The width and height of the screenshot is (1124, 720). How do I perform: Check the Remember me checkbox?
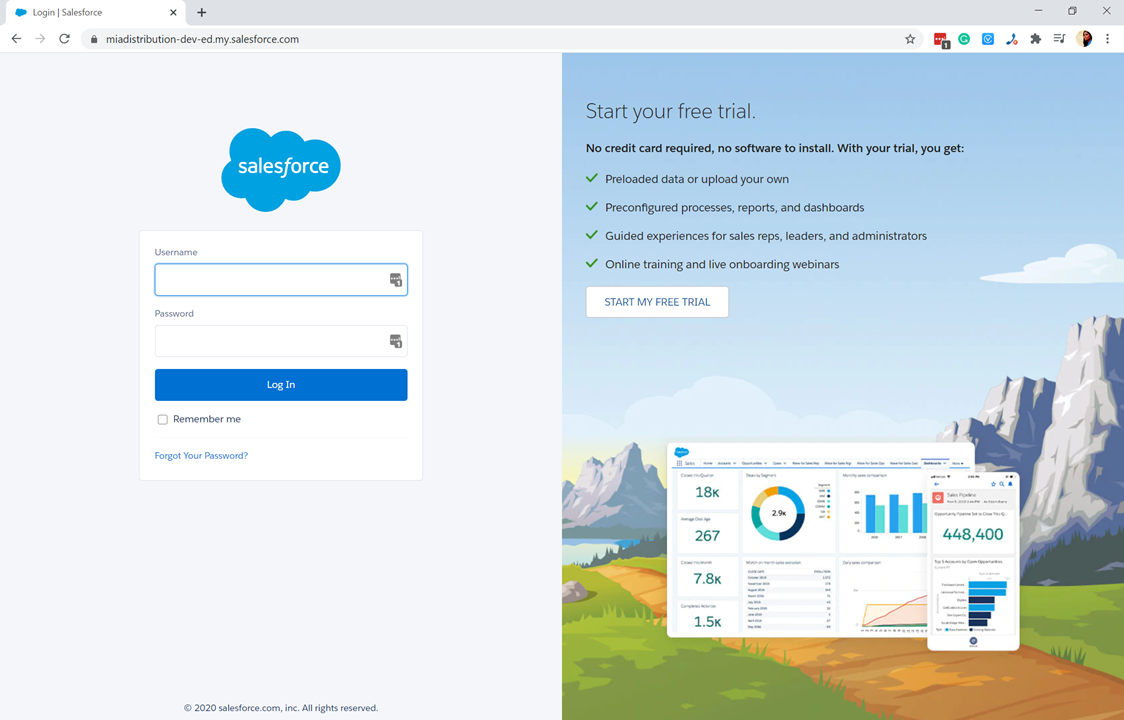coord(163,420)
